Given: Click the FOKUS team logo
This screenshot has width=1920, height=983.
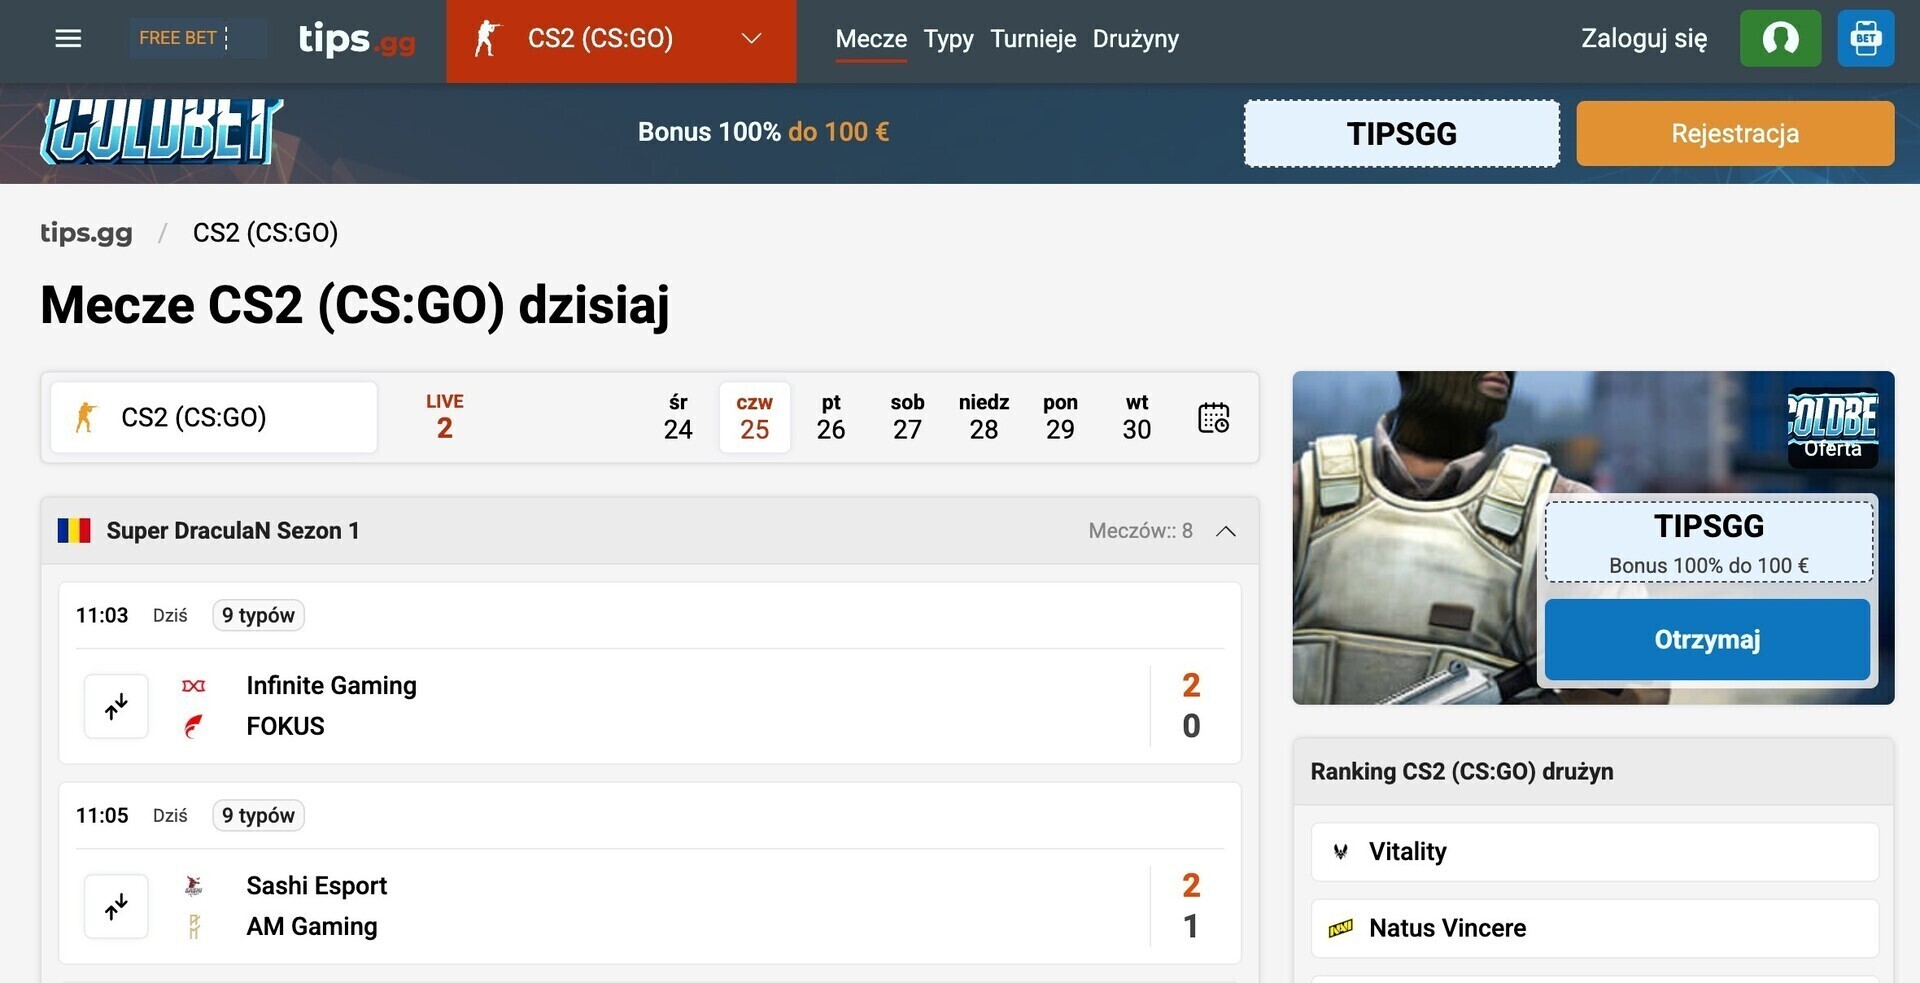Looking at the screenshot, I should coord(194,727).
